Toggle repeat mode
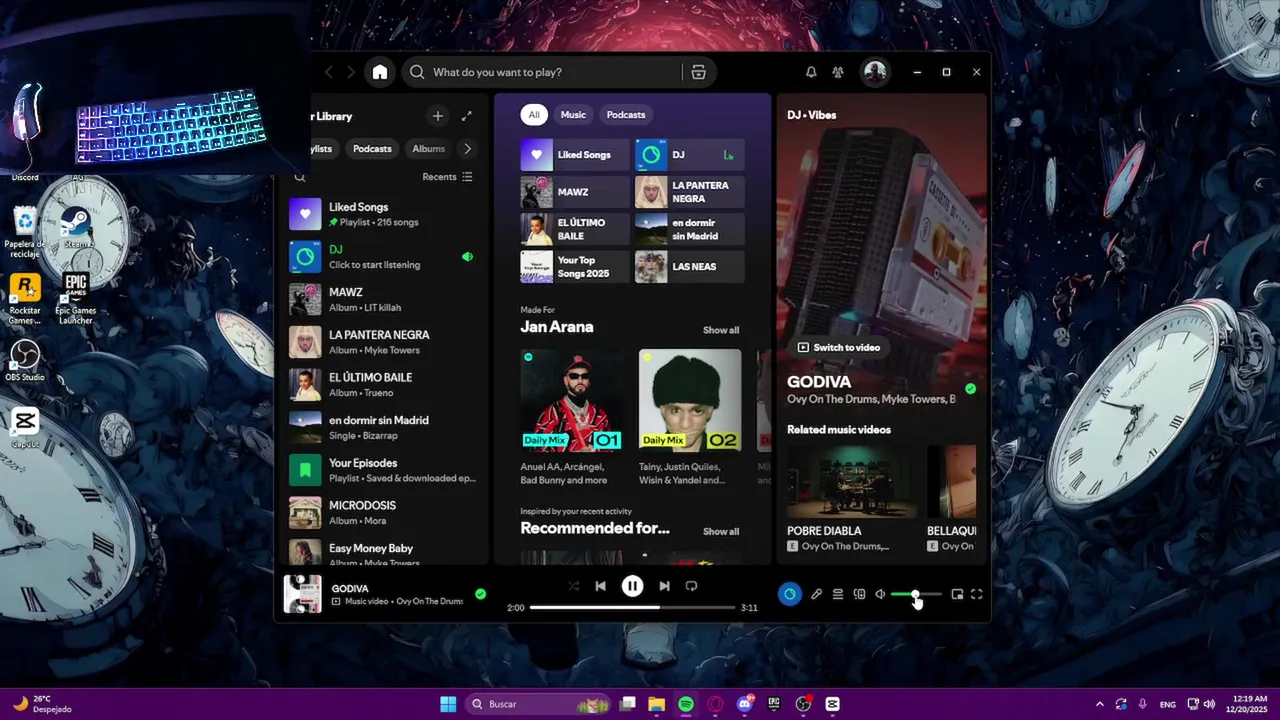Screen dimensions: 1280x720 tap(691, 587)
